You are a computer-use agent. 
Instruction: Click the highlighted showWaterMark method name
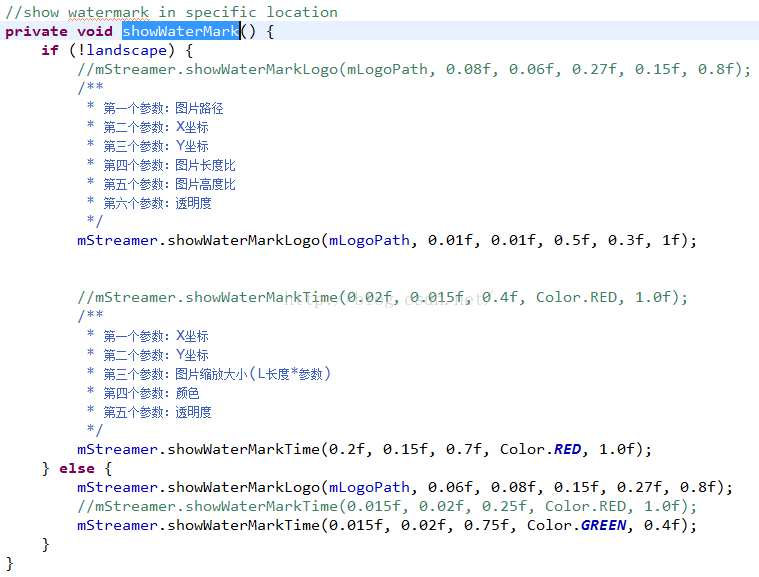[x=181, y=31]
